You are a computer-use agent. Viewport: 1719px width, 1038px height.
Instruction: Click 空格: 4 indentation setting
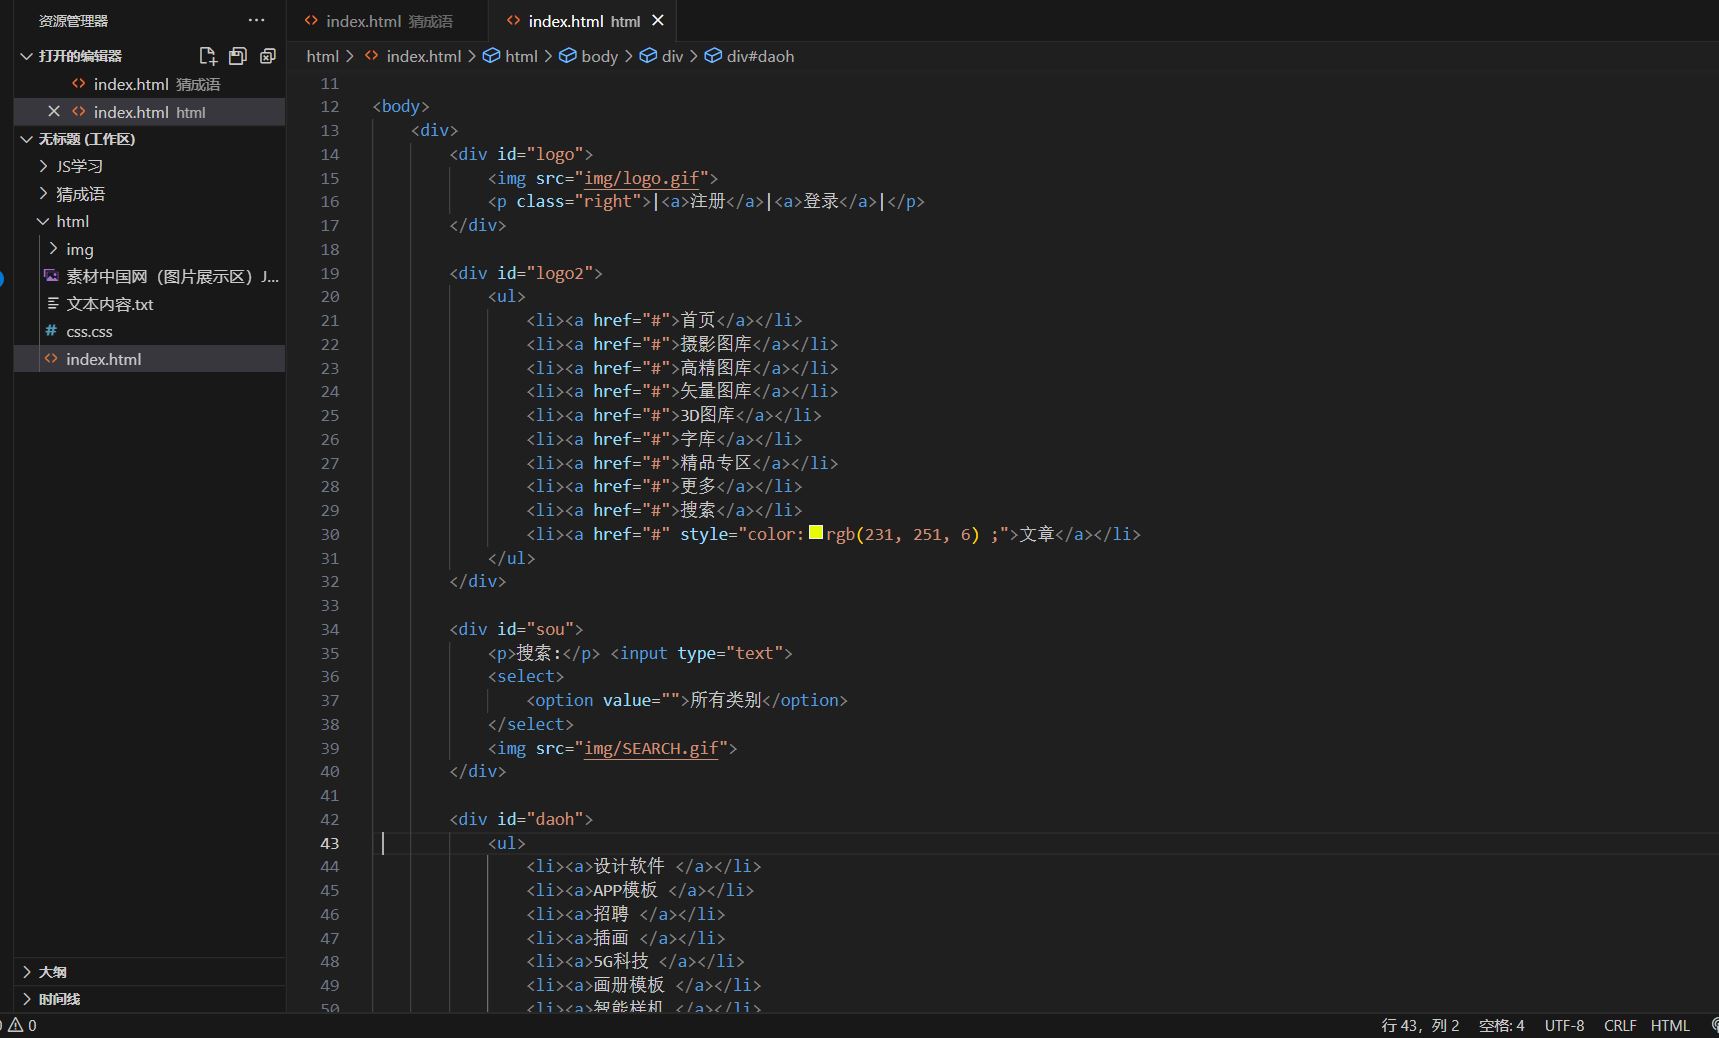click(1501, 1025)
